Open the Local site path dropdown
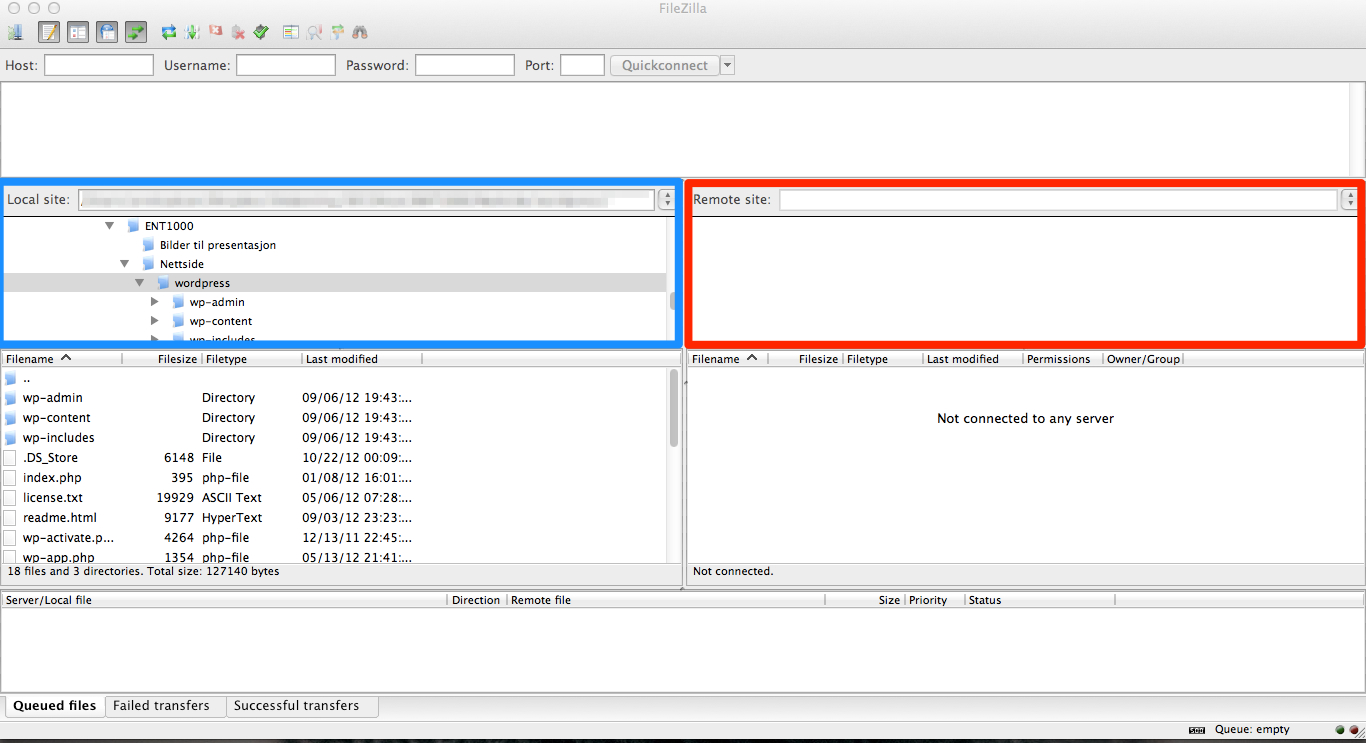This screenshot has width=1366, height=743. [x=667, y=200]
